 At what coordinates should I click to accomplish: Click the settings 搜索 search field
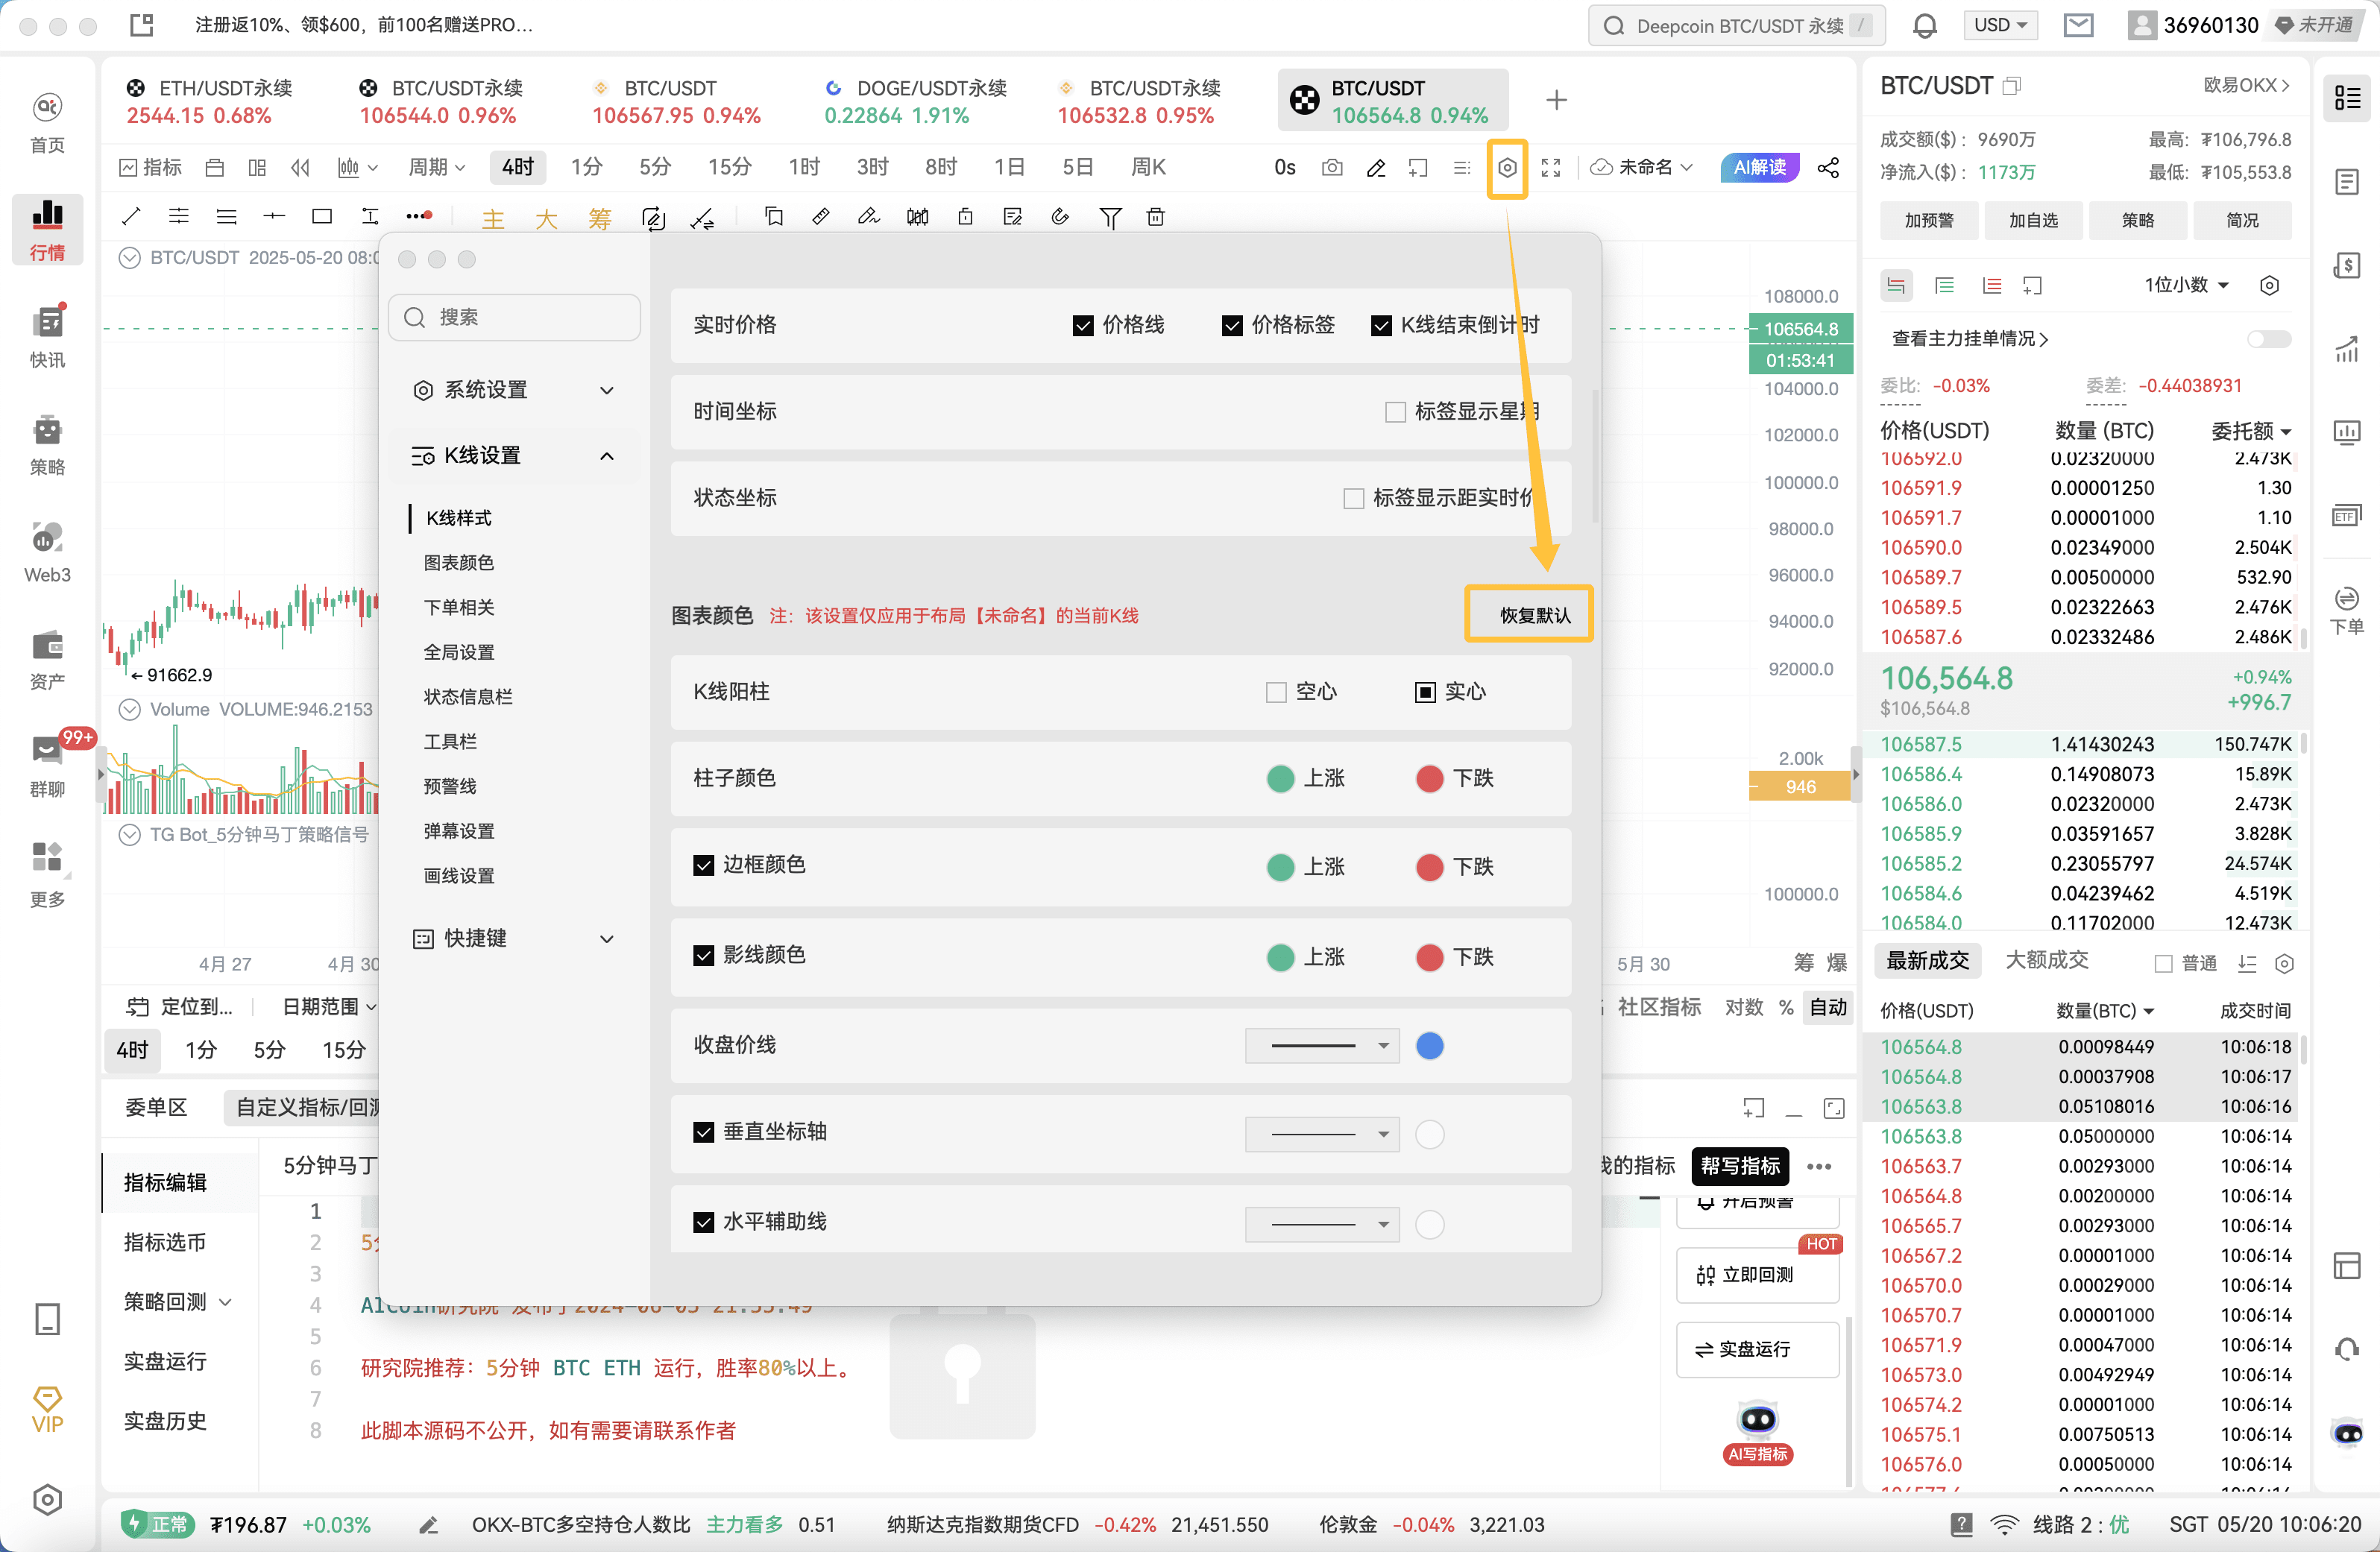click(514, 318)
